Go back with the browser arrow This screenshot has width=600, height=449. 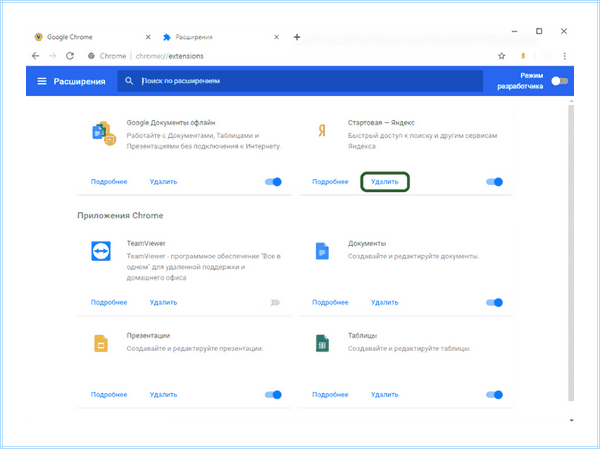click(x=36, y=56)
